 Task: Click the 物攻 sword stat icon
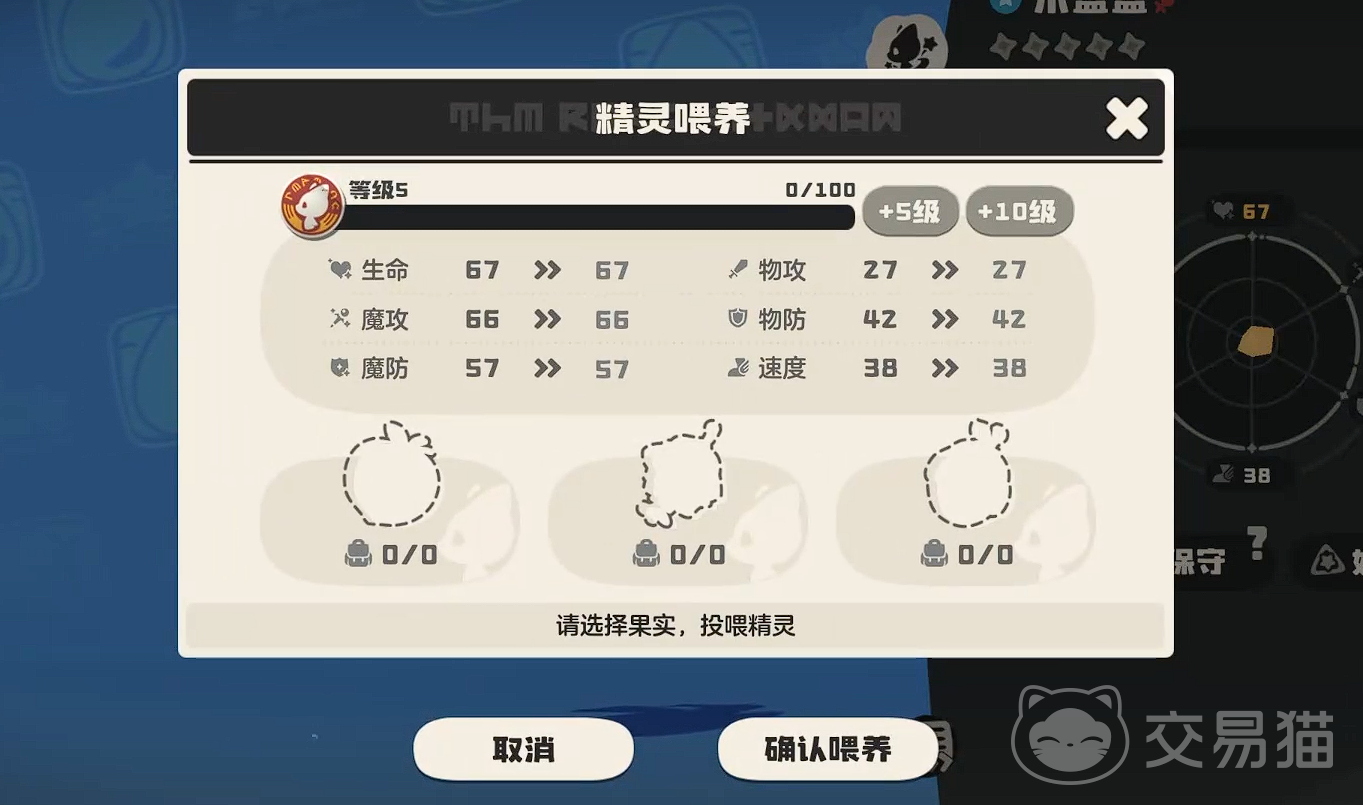(738, 269)
